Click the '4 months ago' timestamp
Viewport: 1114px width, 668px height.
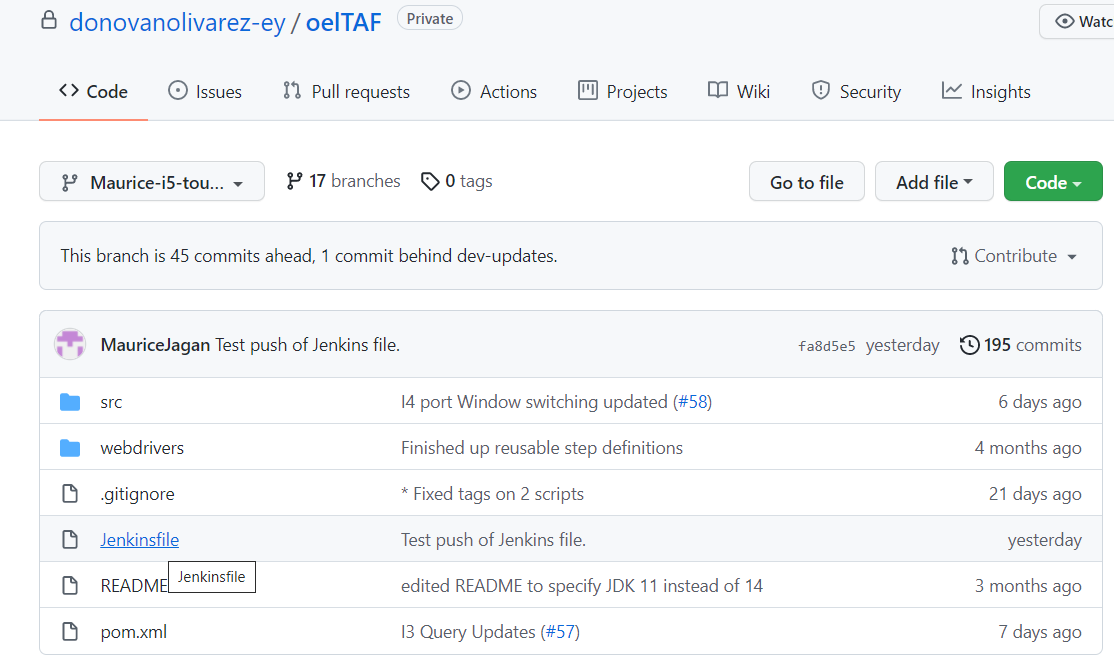[x=1028, y=448]
